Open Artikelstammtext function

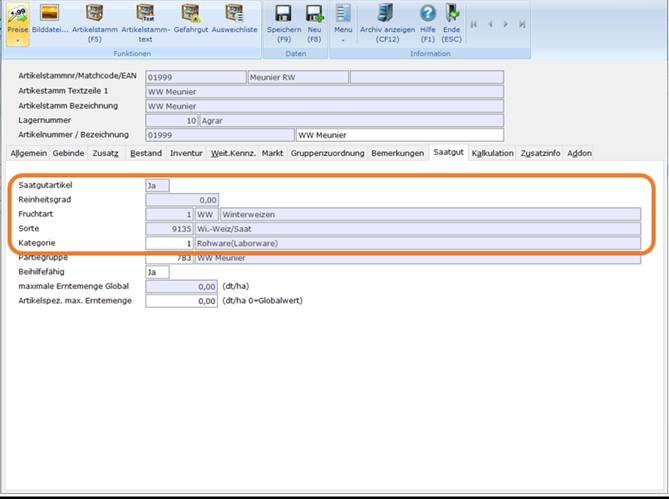(145, 23)
